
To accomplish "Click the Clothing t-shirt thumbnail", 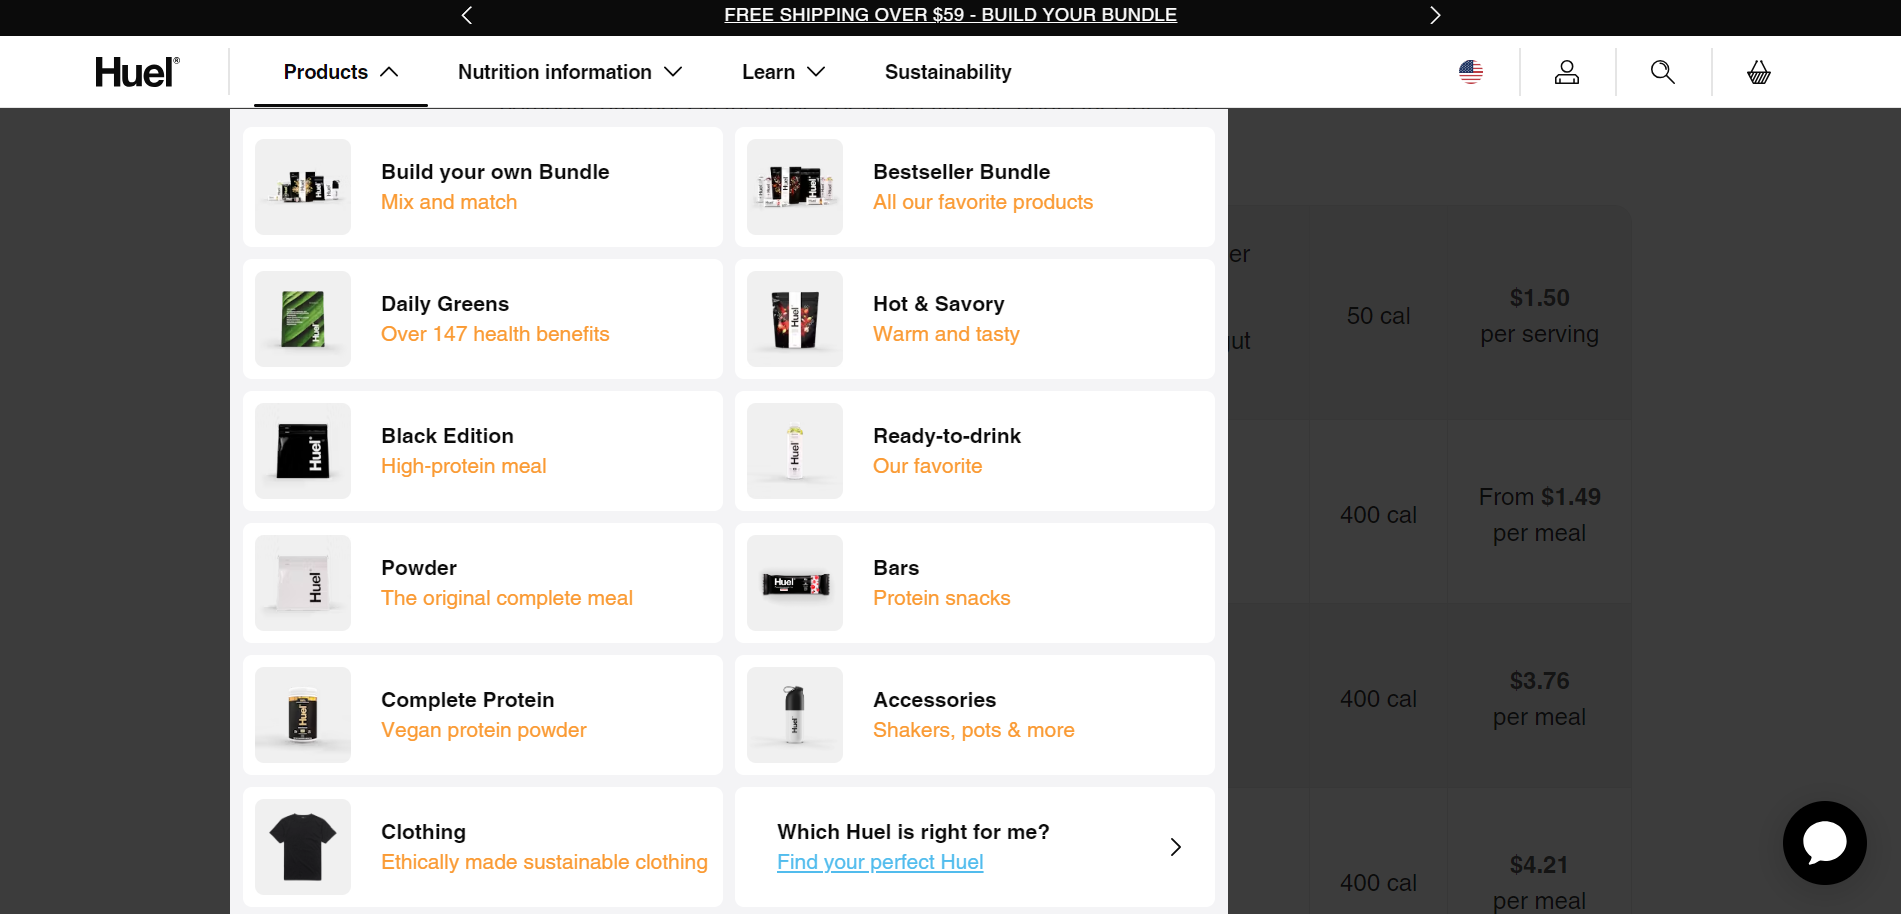I will [303, 847].
